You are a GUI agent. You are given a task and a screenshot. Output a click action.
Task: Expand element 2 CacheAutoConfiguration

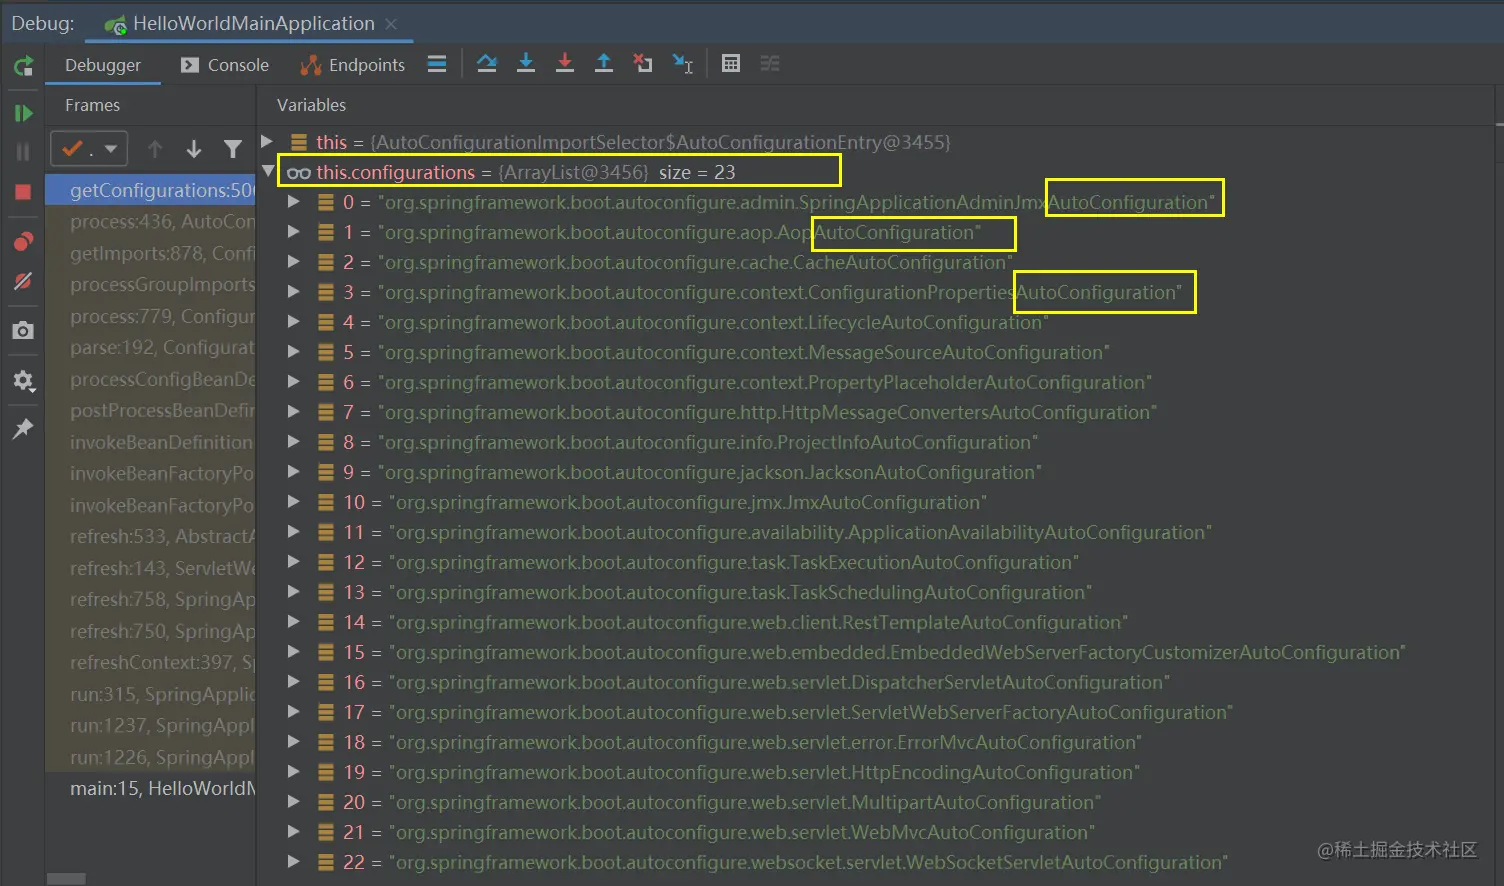(x=294, y=261)
